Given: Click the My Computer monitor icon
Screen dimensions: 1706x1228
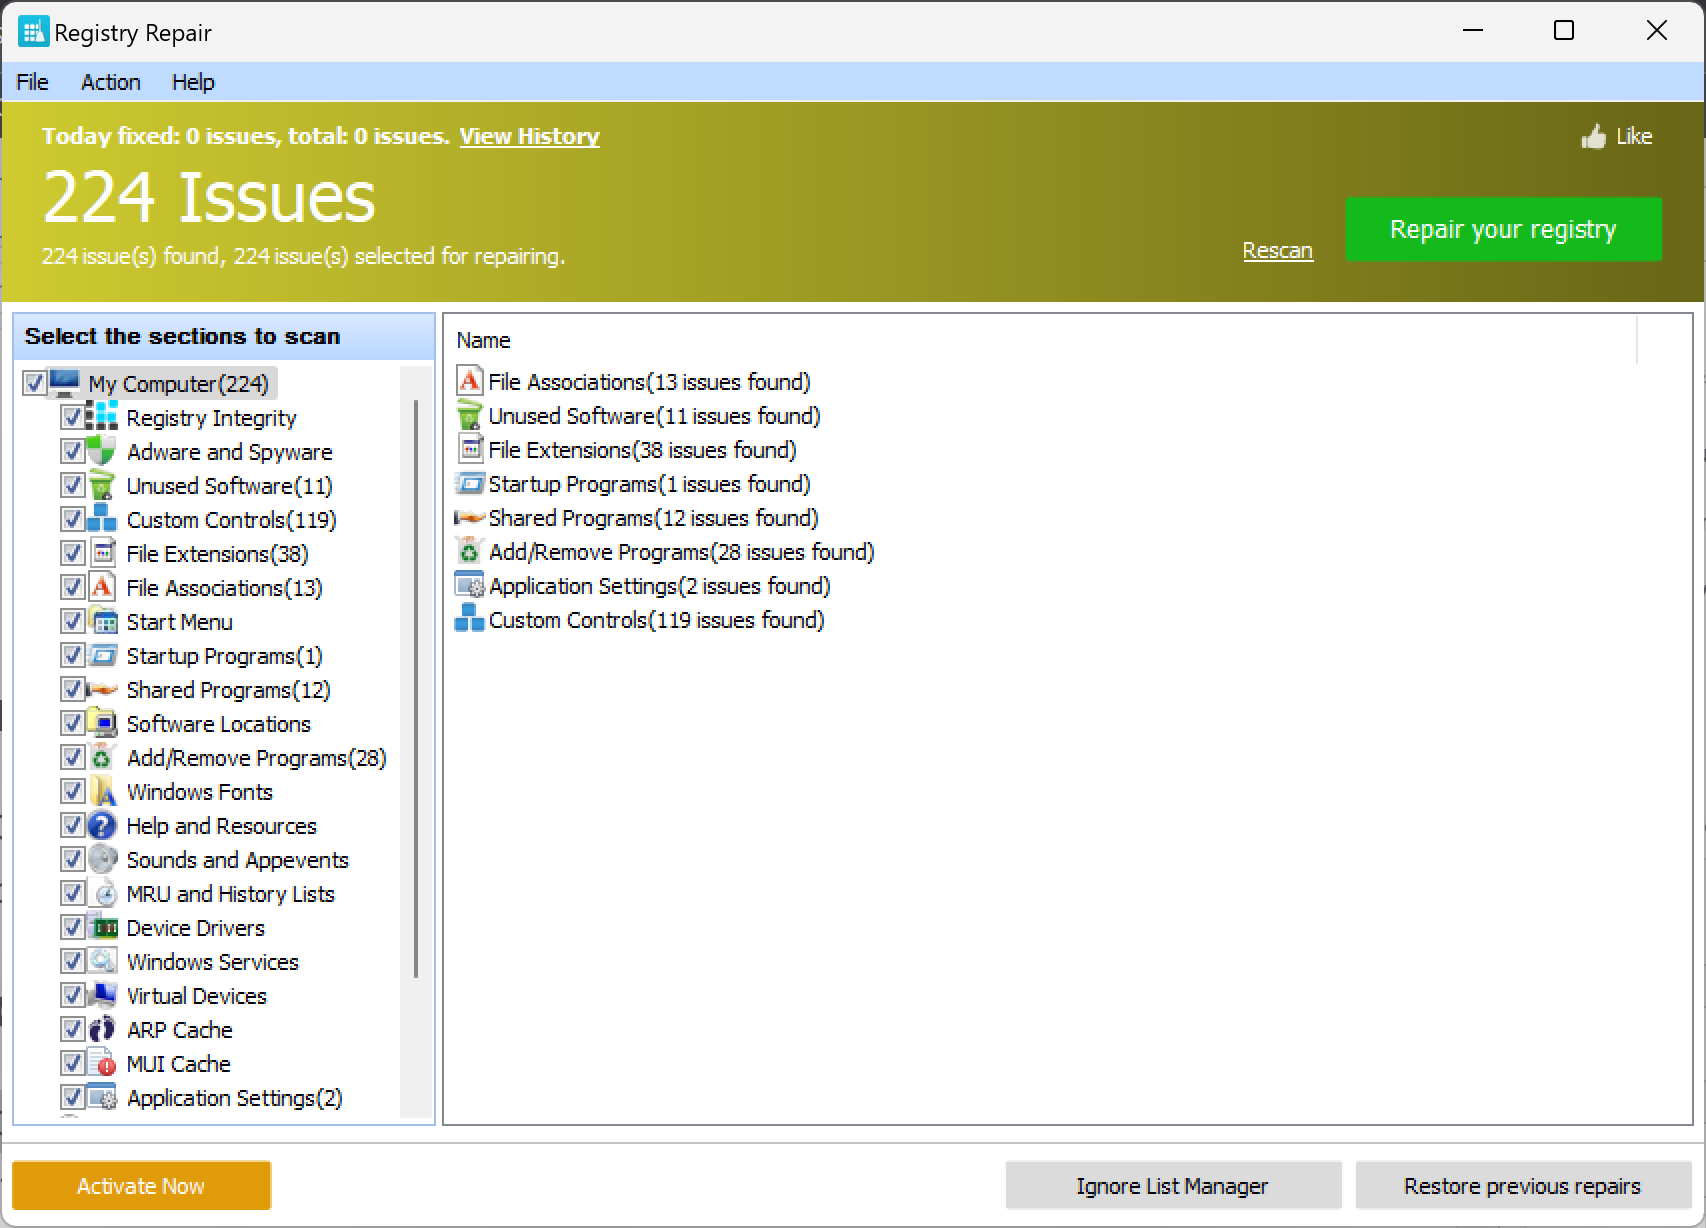Looking at the screenshot, I should (x=64, y=382).
